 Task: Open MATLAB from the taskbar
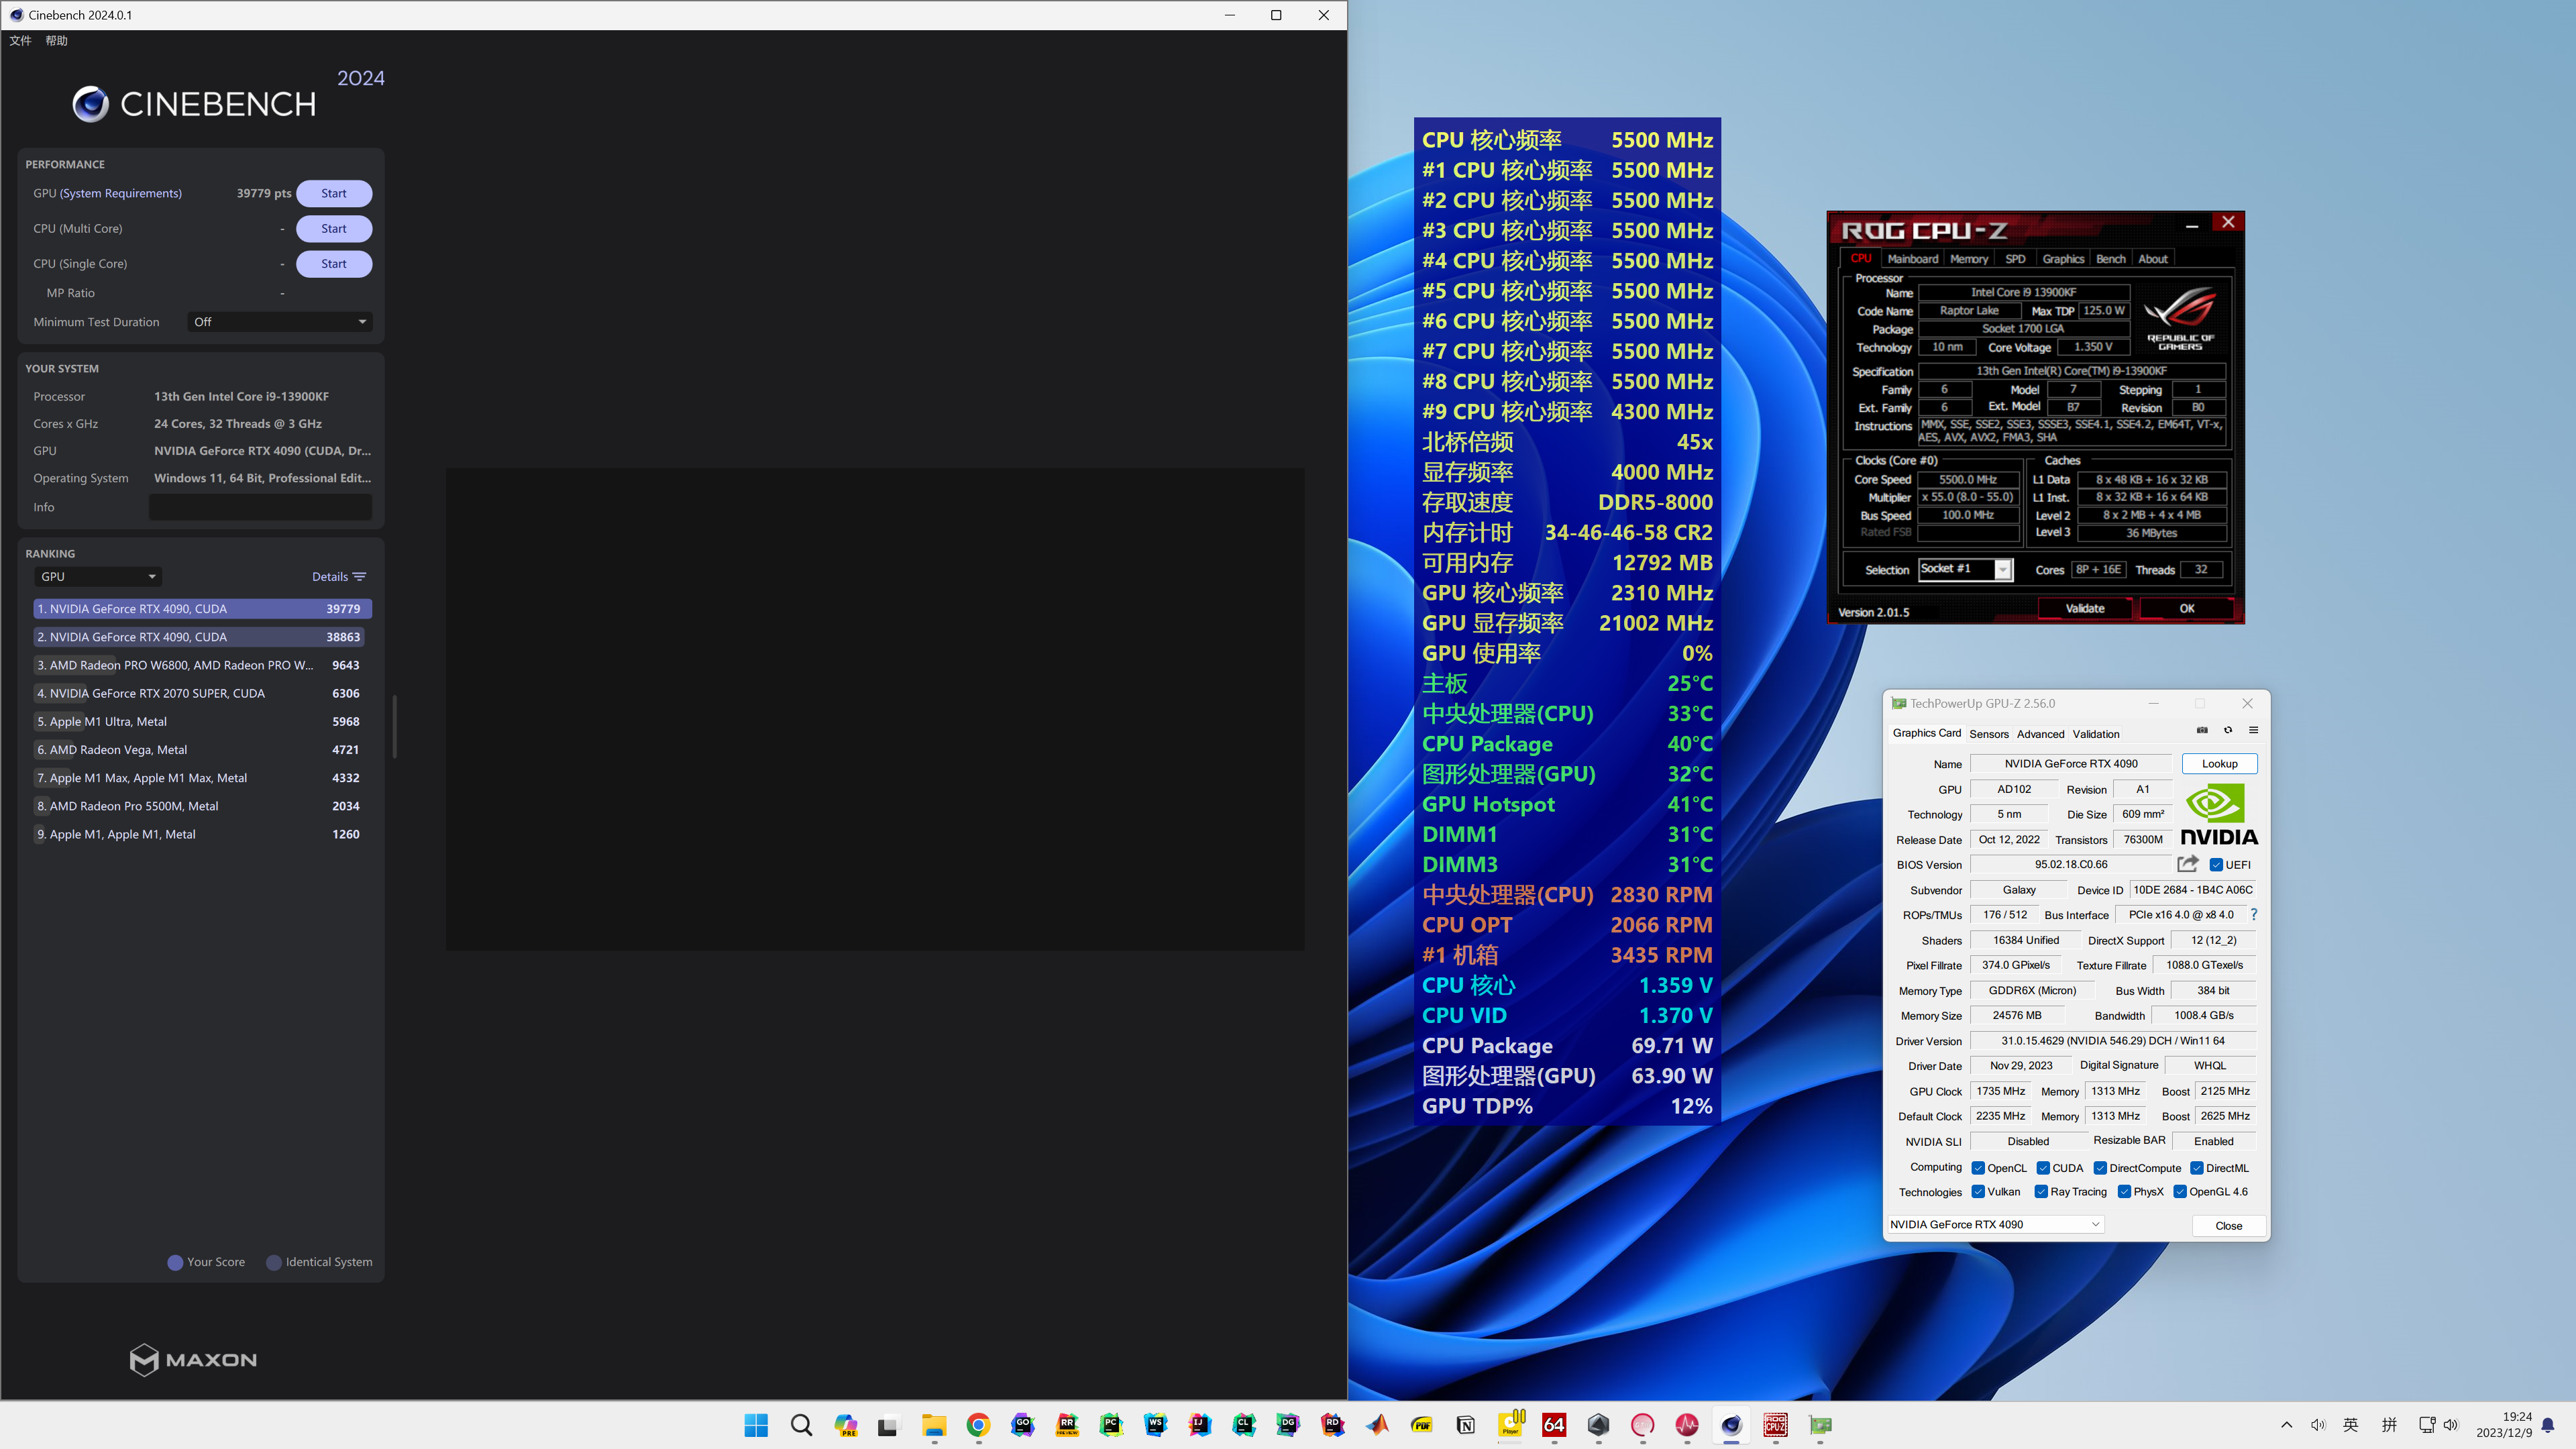click(1377, 1425)
